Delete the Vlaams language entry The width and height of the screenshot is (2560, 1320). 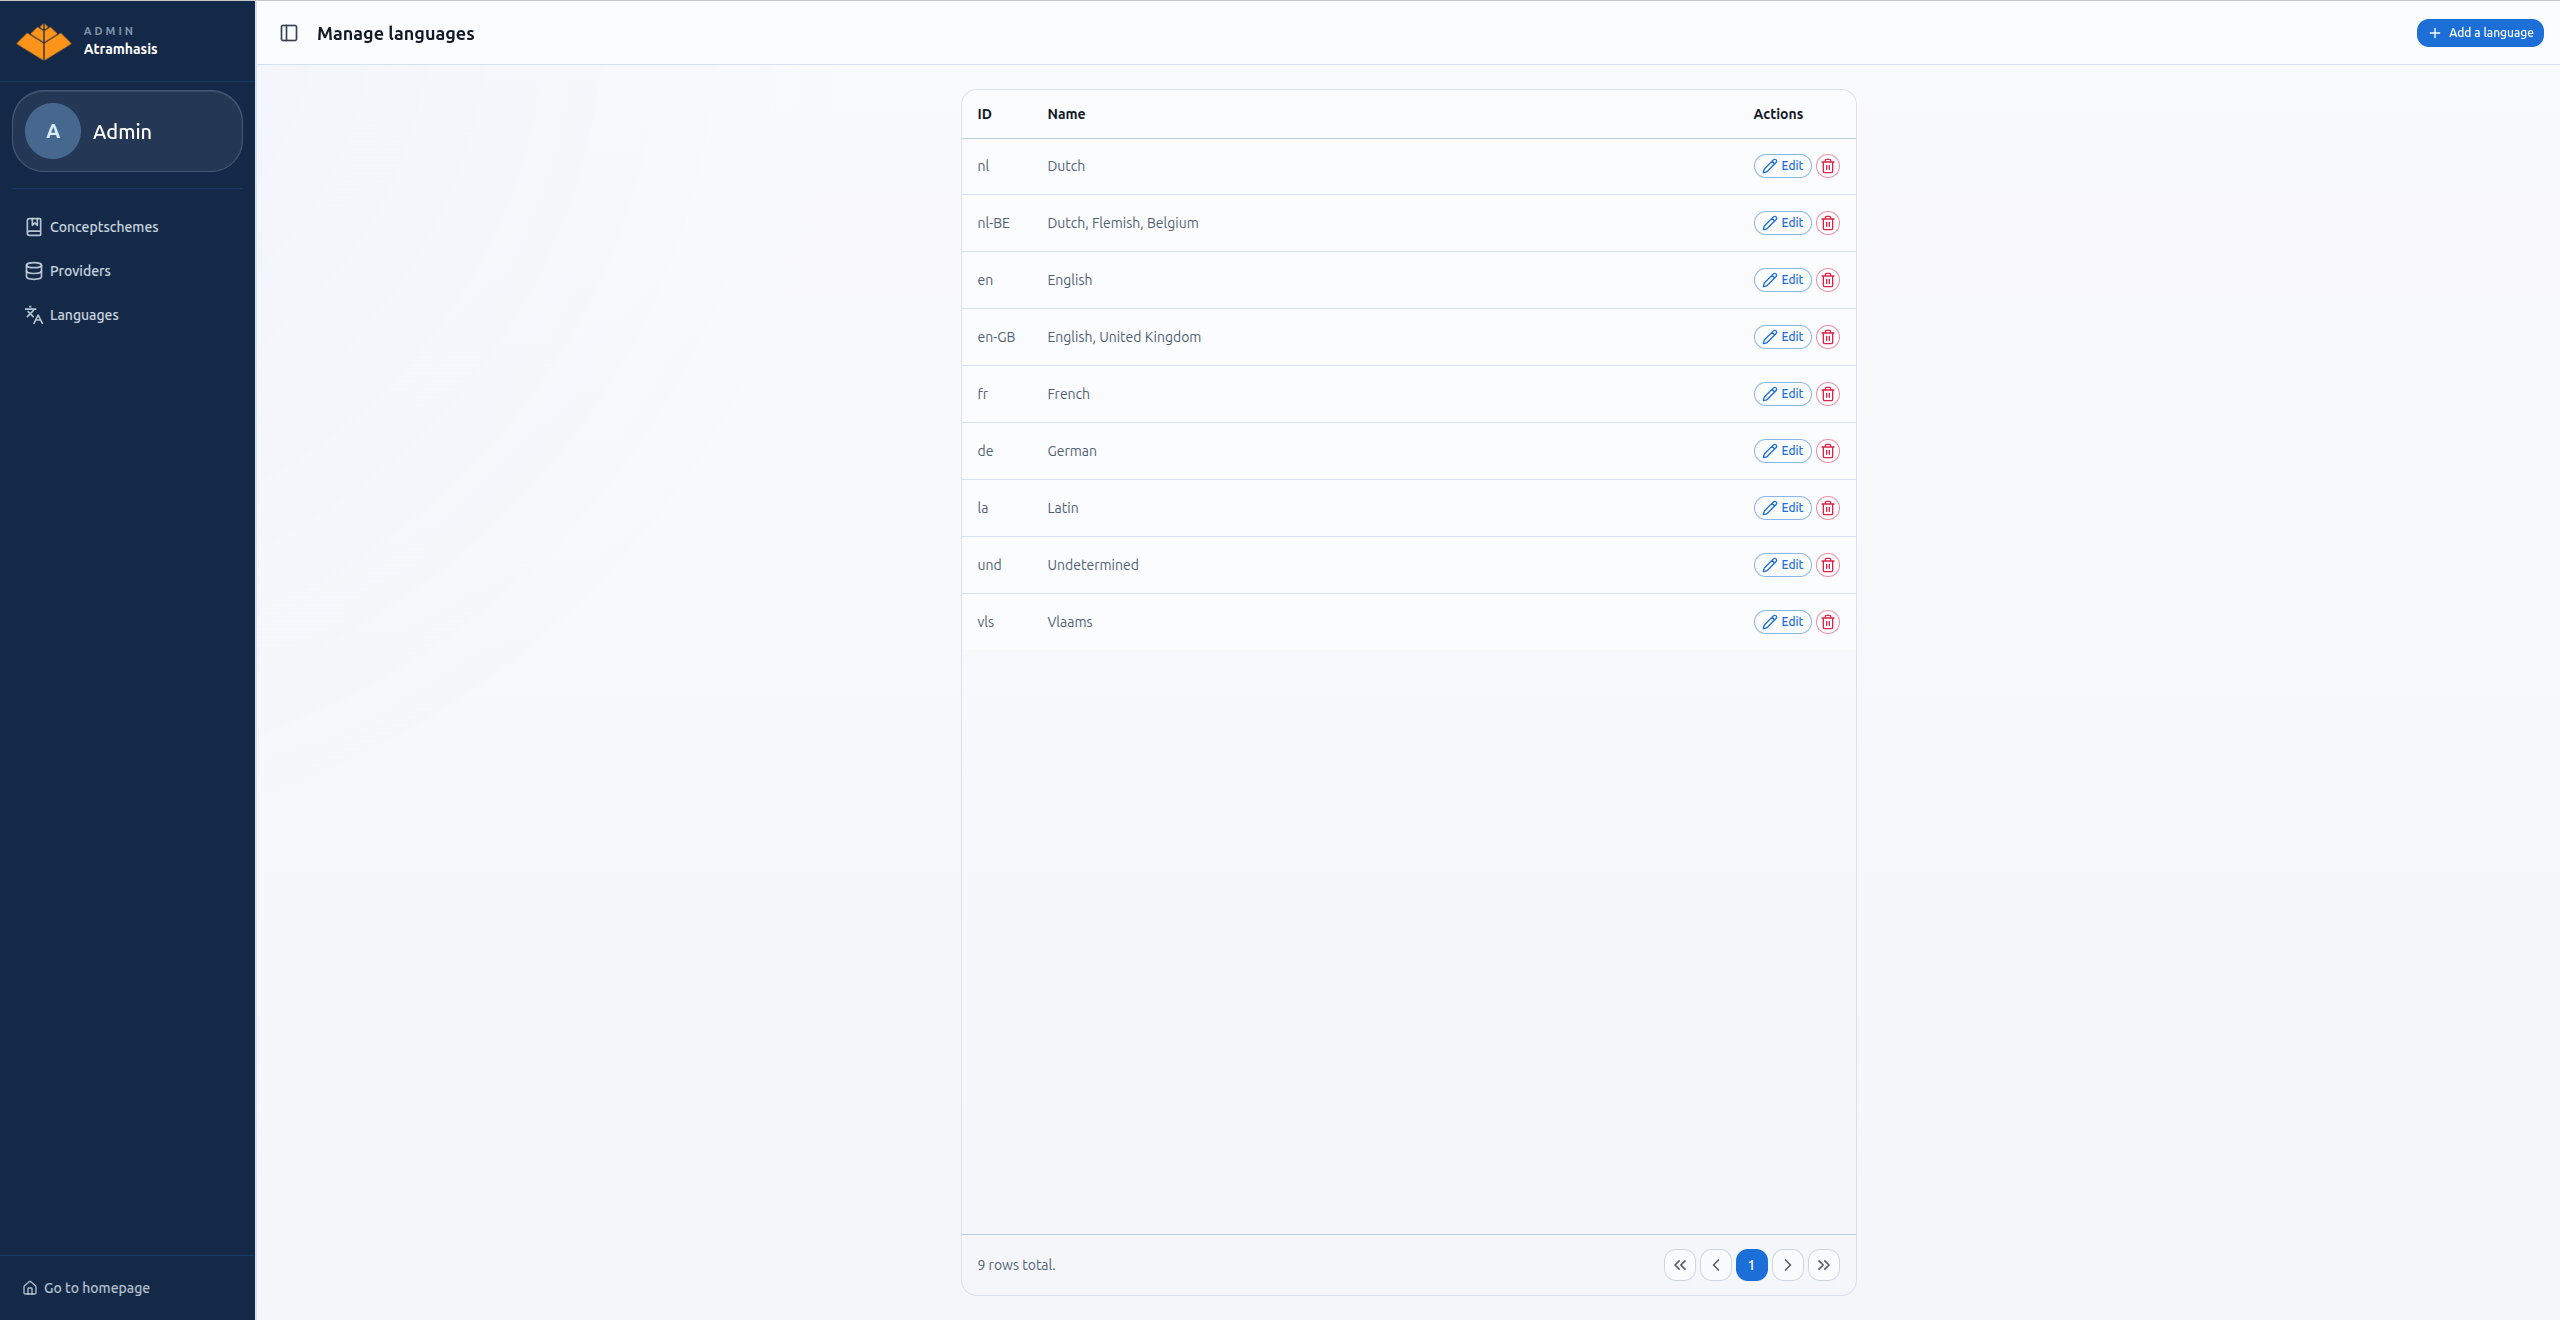[1827, 622]
